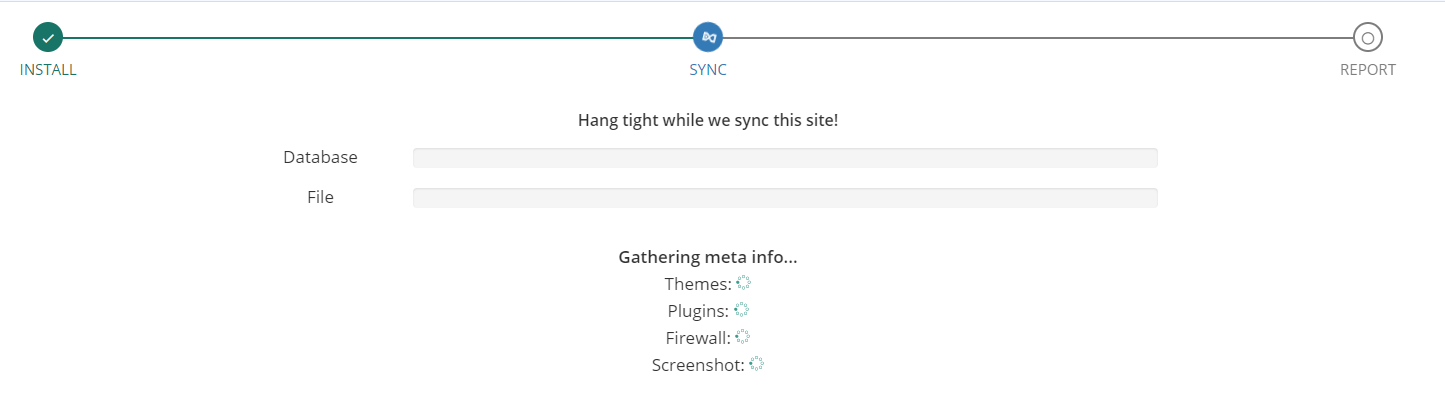The height and width of the screenshot is (414, 1445).
Task: Click the "Gathering meta info..." text
Action: coord(708,257)
